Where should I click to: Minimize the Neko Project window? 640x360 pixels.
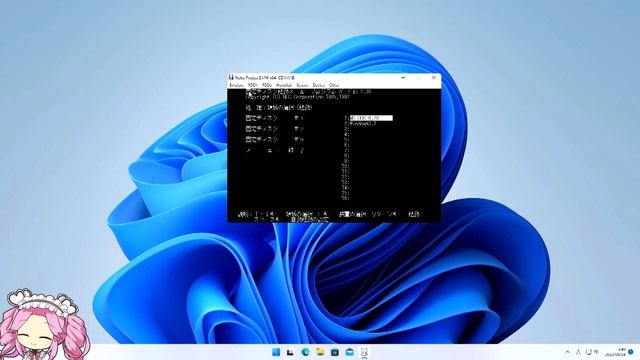click(x=403, y=77)
